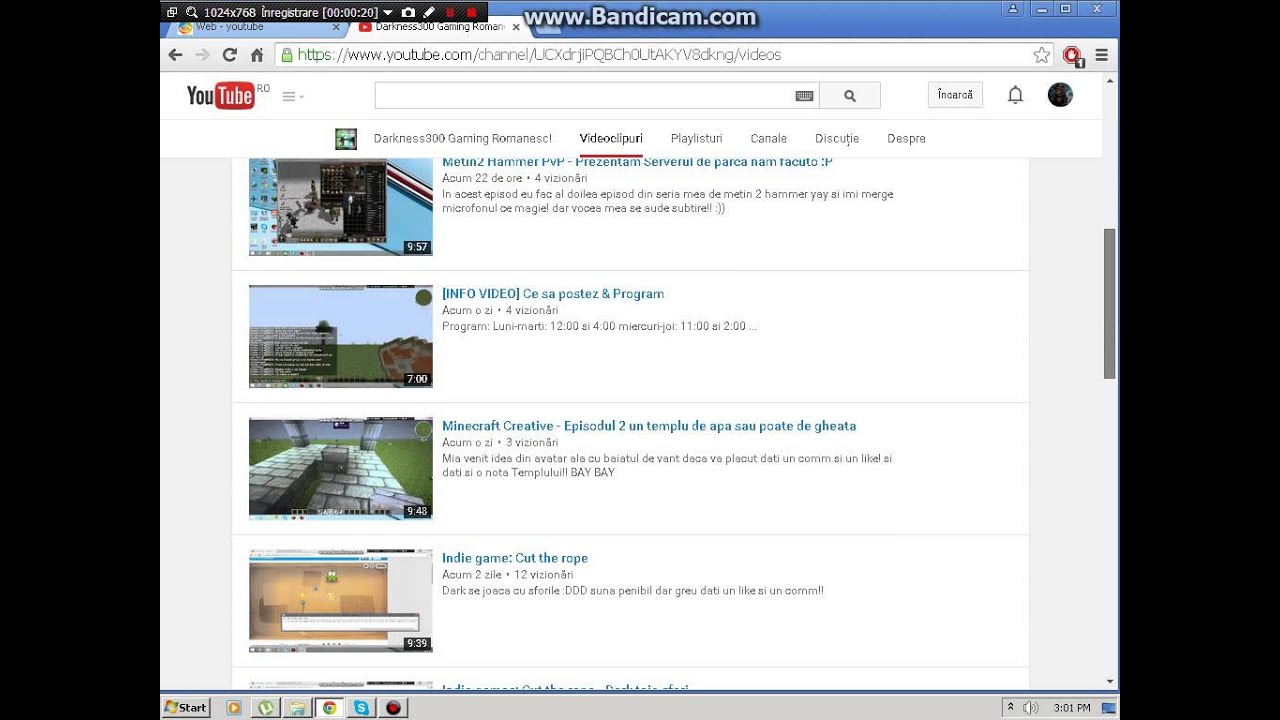1280x720 pixels.
Task: Open the Discuție tab
Action: 837,139
